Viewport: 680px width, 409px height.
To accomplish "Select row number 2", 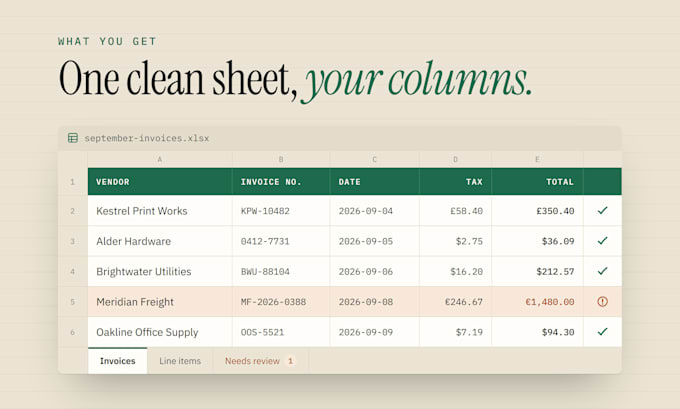I will click(x=72, y=211).
